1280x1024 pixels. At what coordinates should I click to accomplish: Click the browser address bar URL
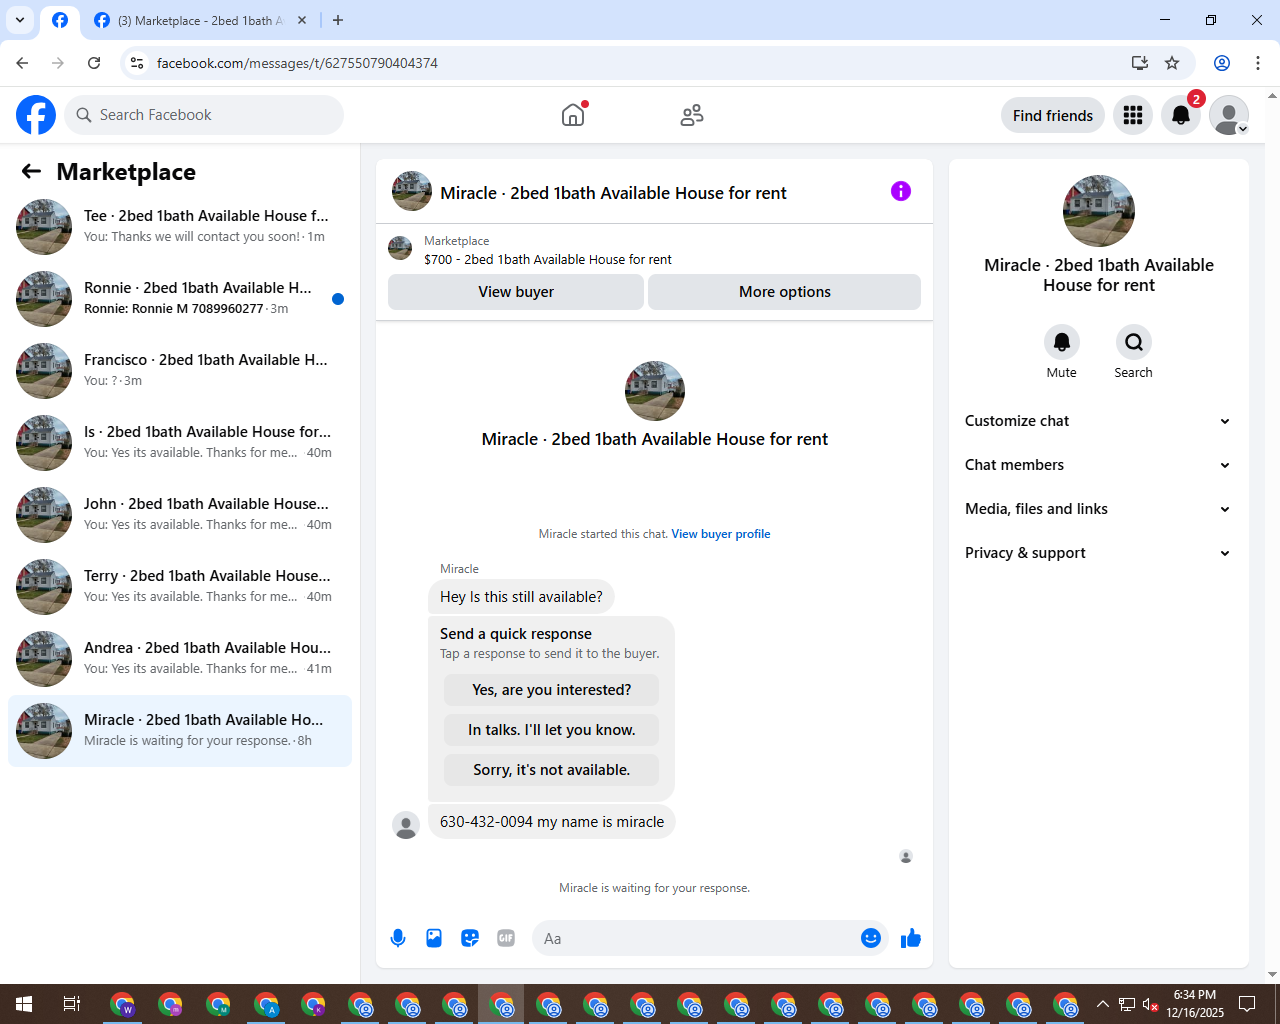[x=297, y=63]
